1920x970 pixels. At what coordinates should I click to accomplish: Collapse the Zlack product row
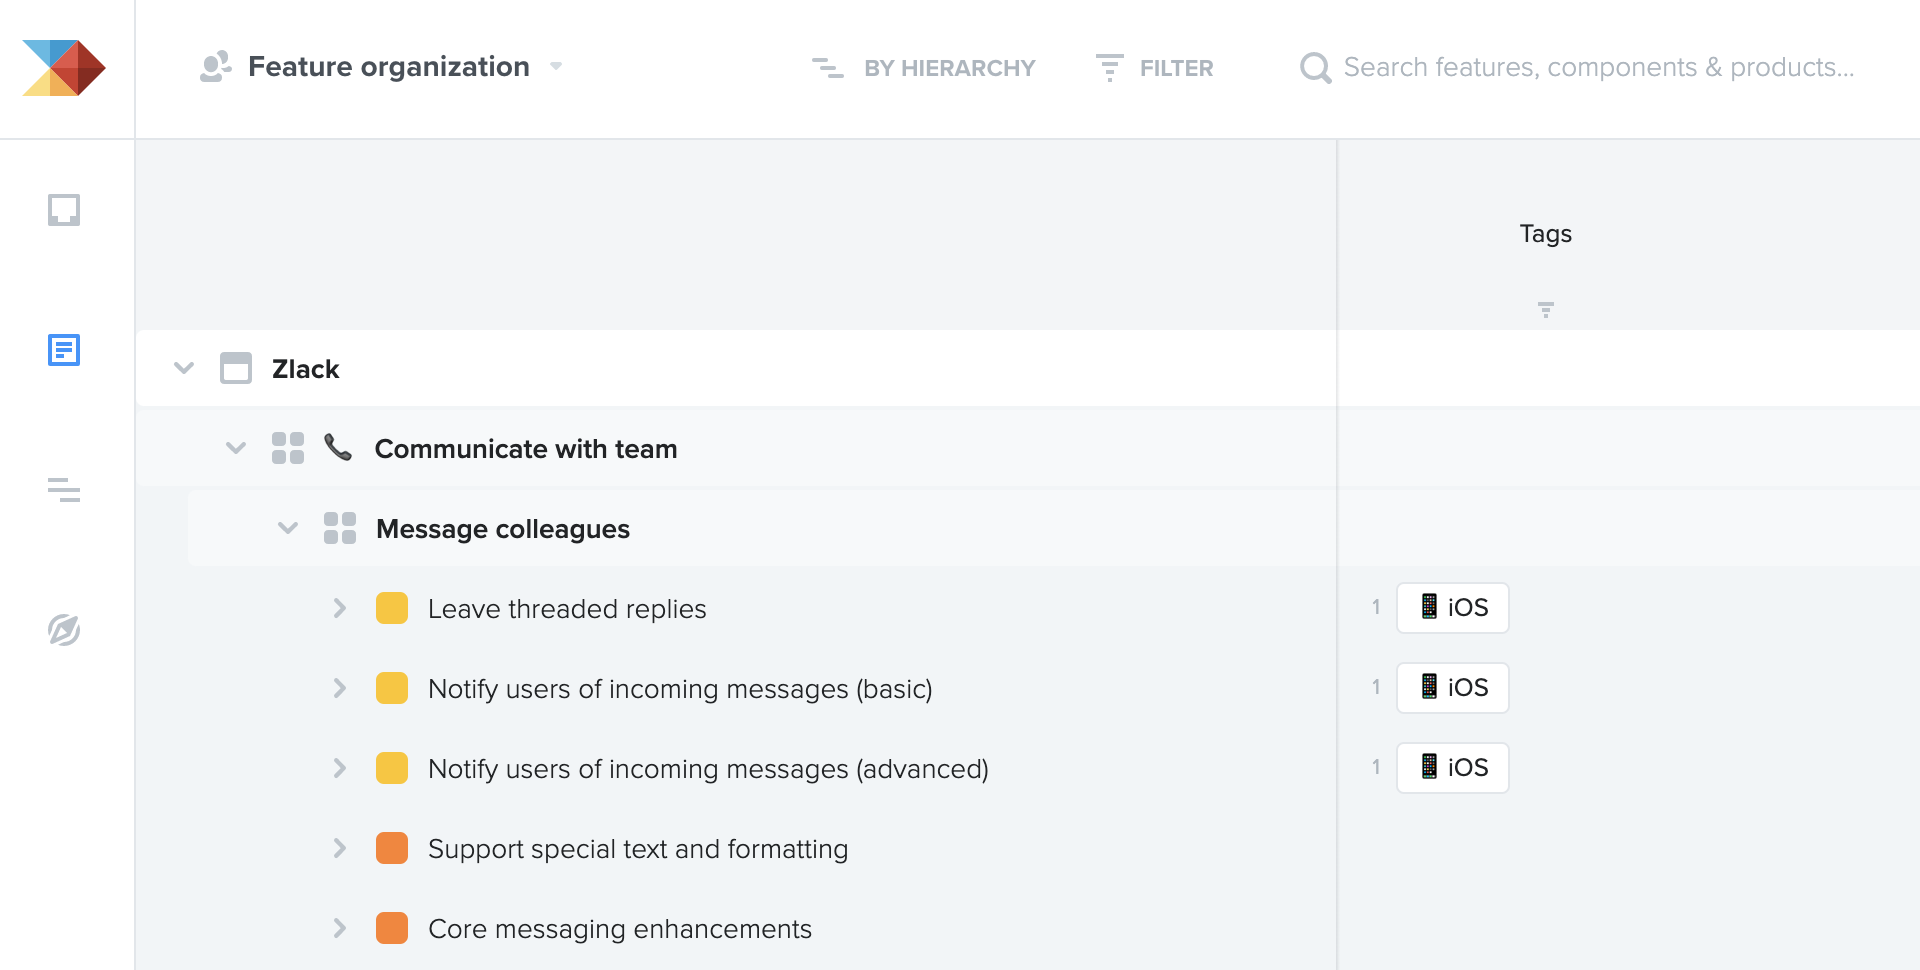coord(184,368)
